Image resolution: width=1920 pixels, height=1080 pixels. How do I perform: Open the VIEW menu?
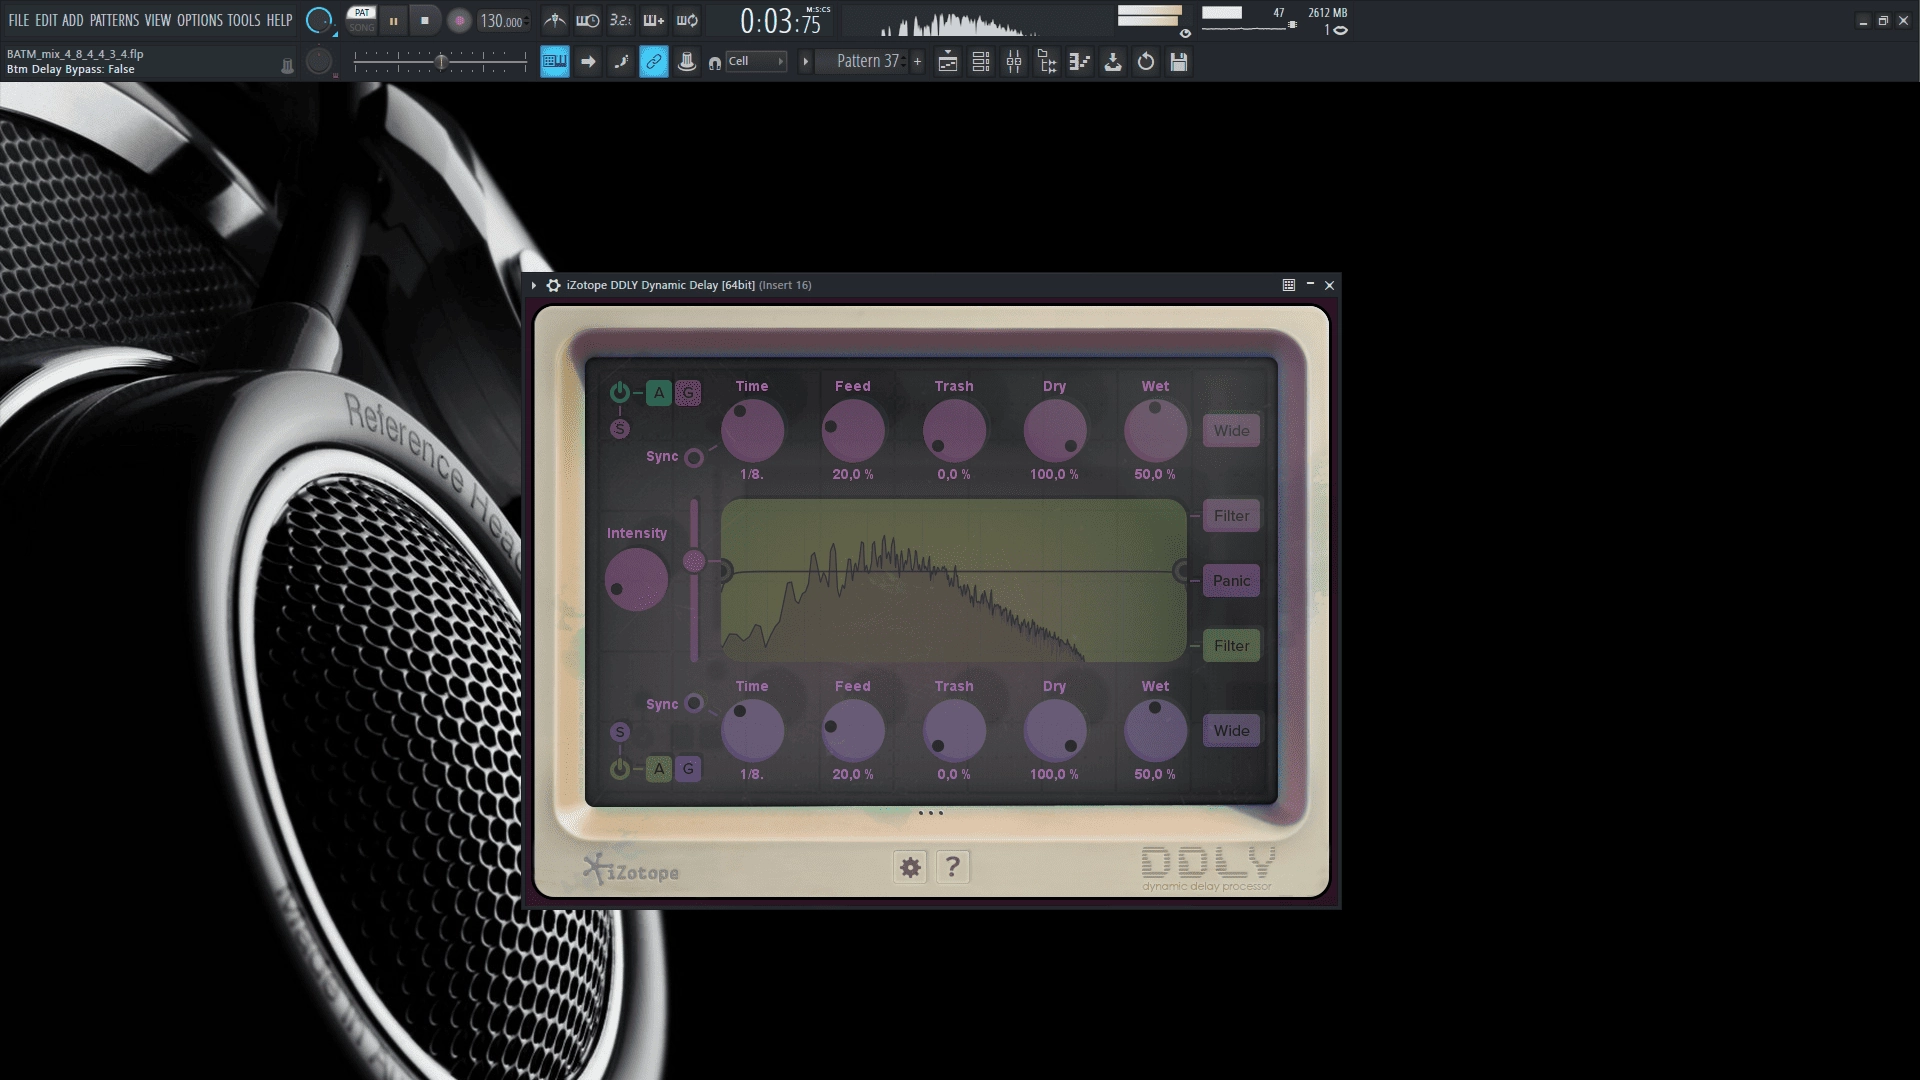click(x=157, y=20)
